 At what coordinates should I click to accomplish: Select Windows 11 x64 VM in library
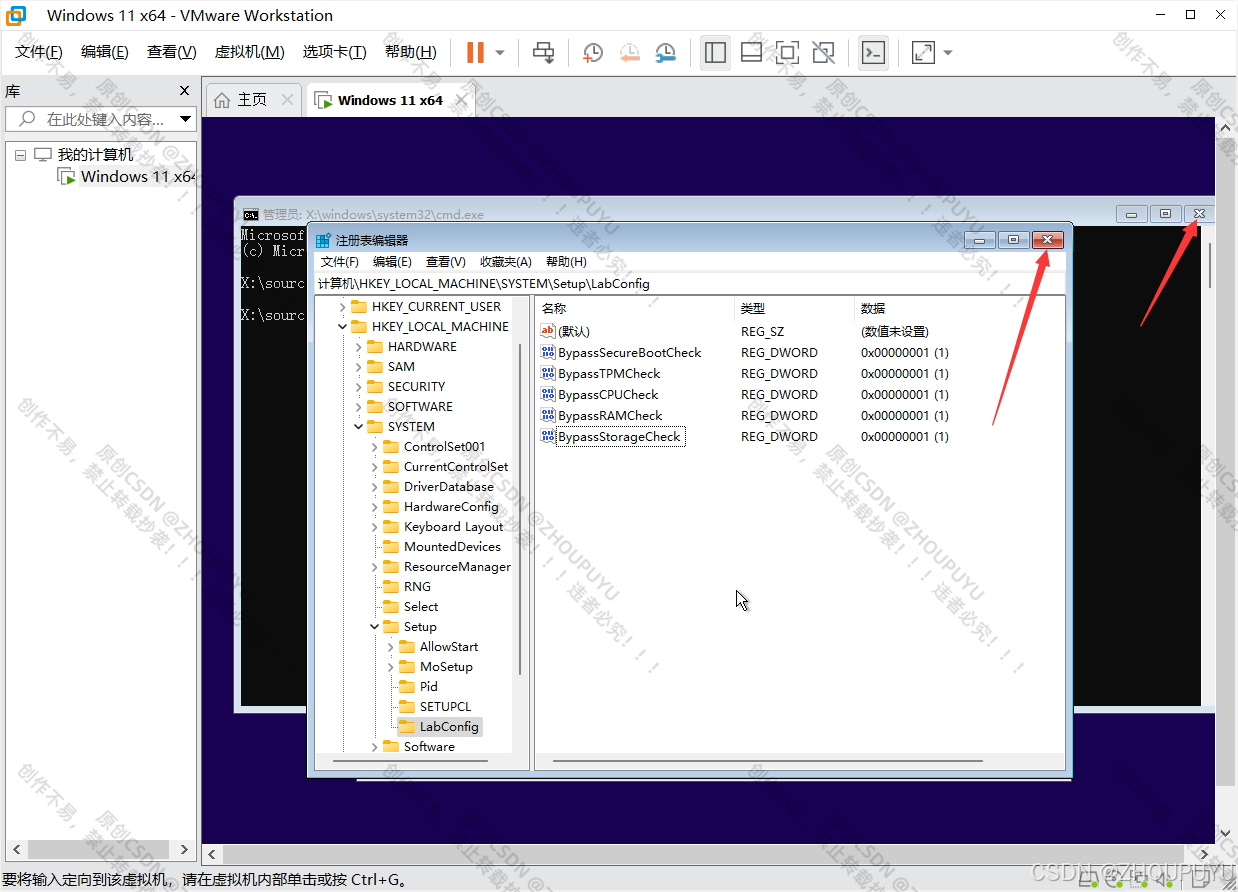coord(137,177)
